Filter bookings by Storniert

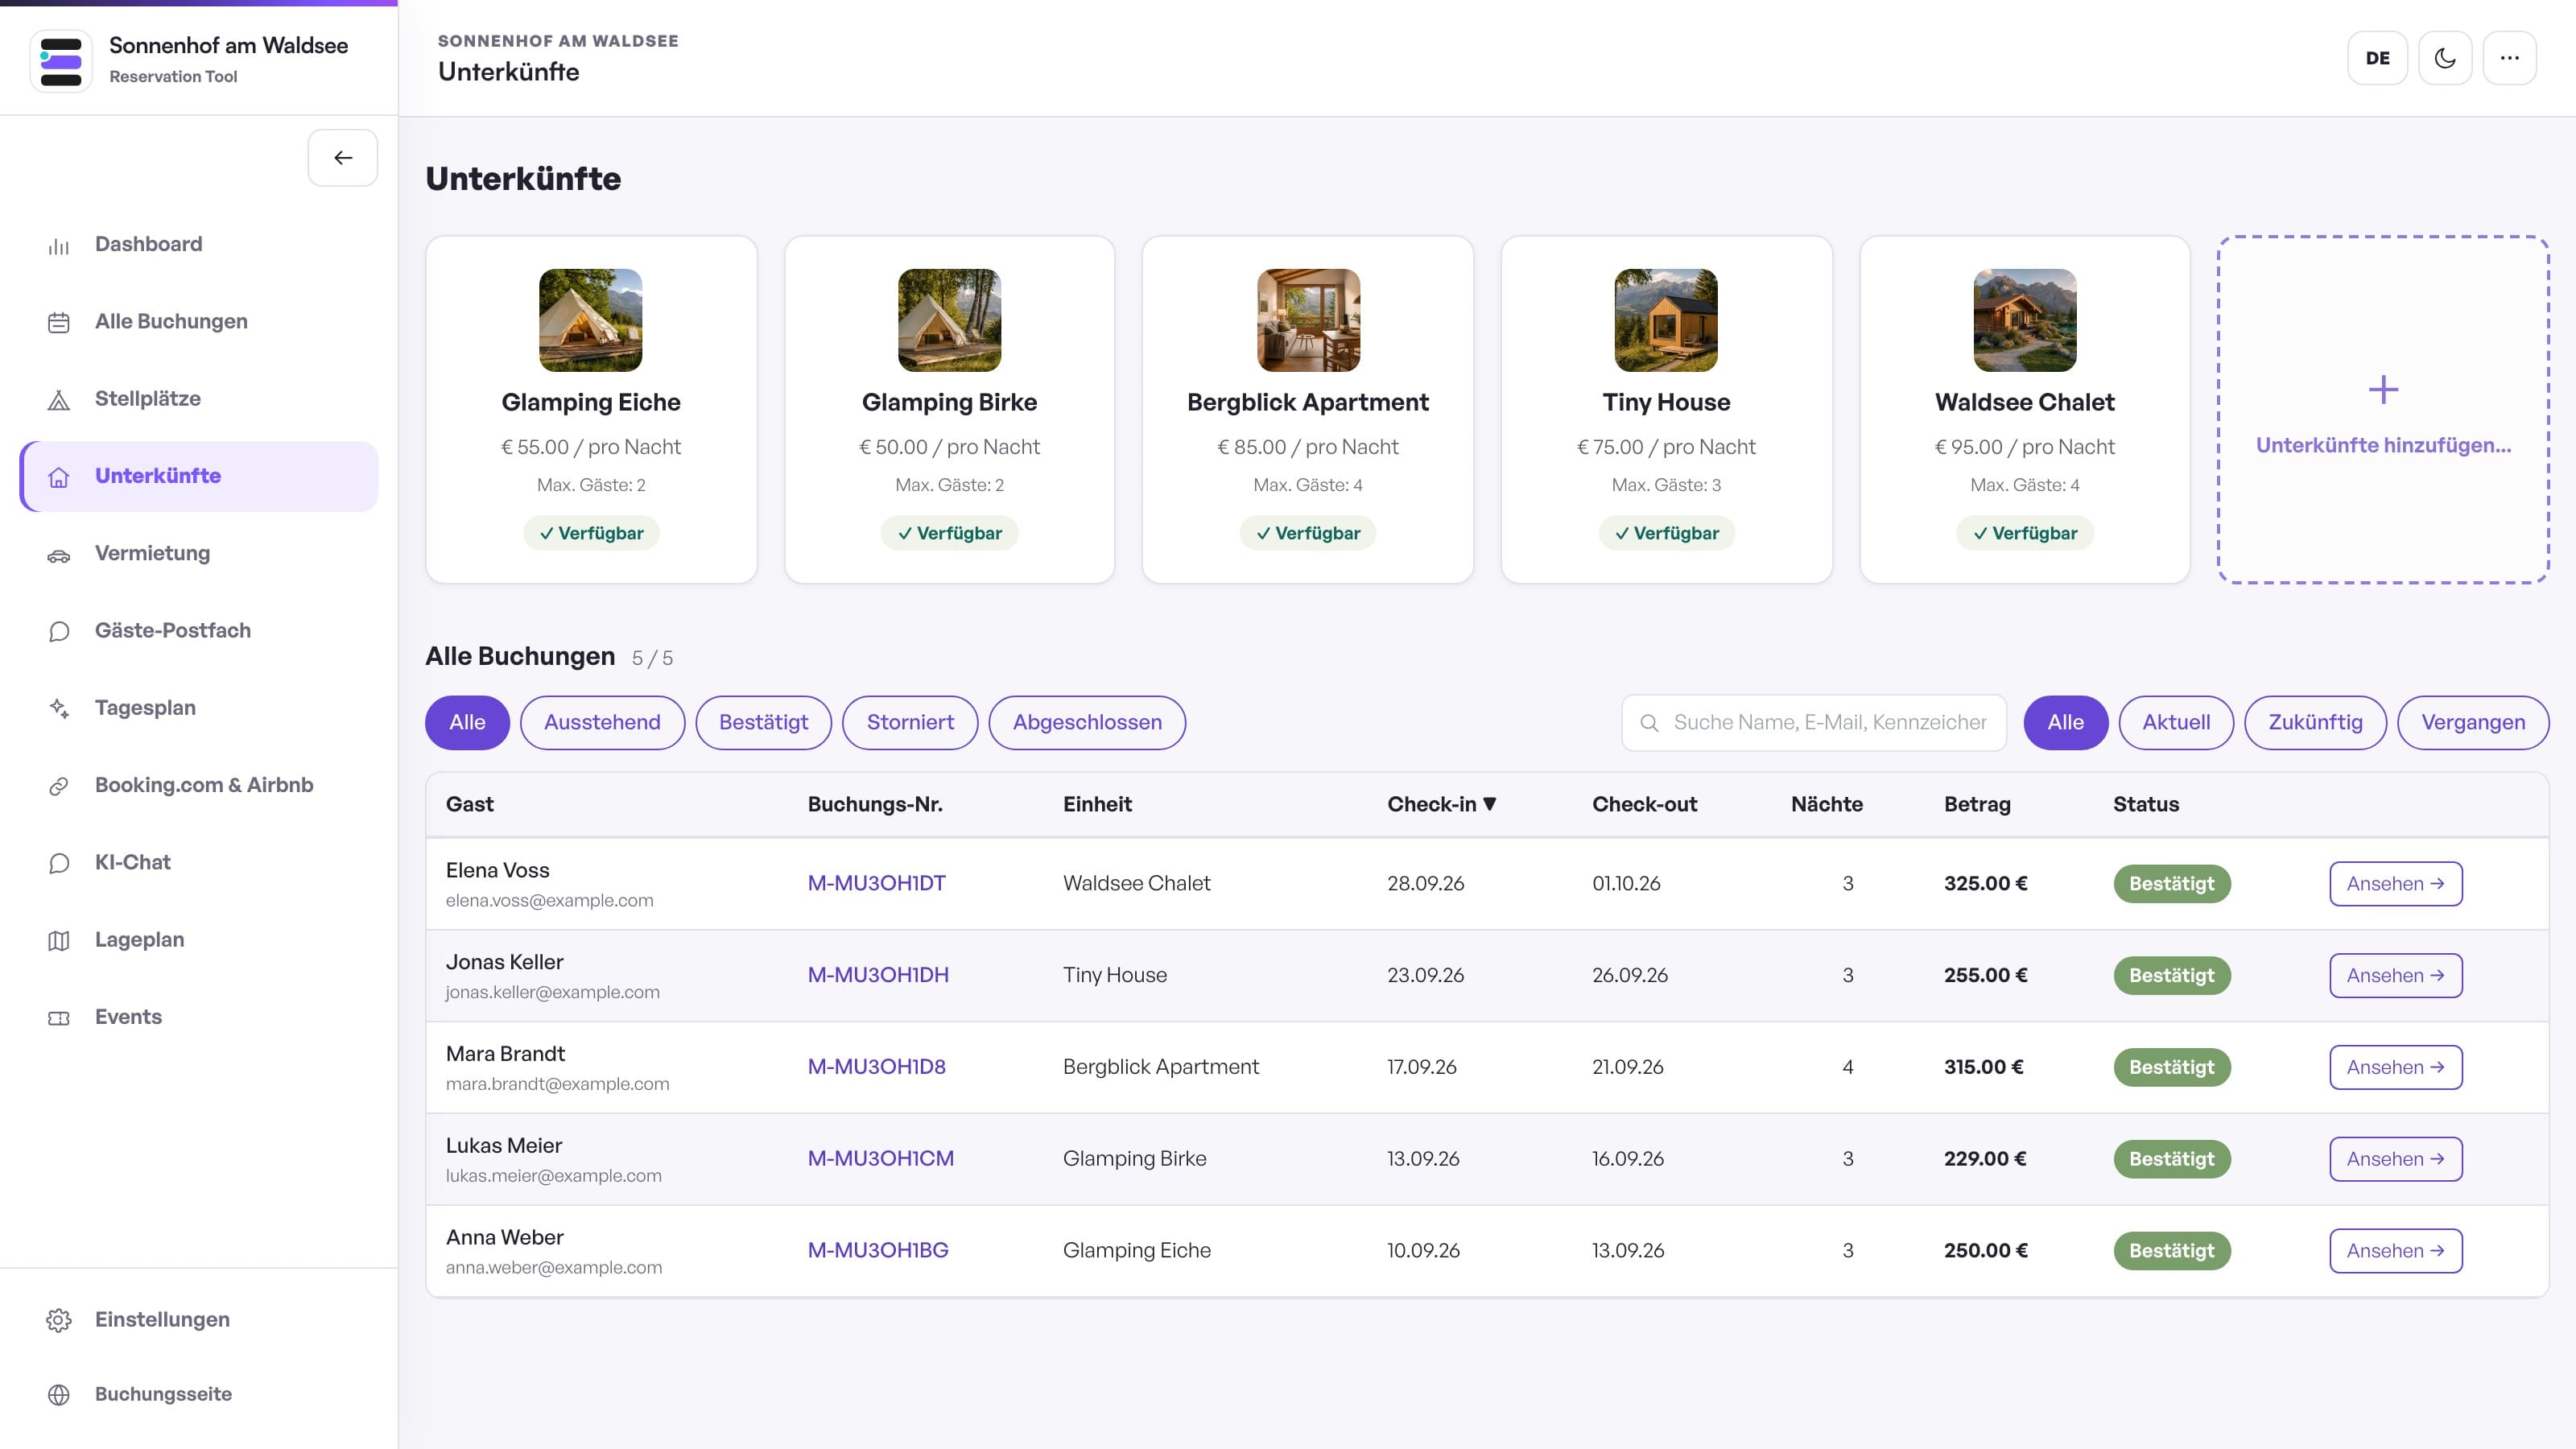click(x=910, y=722)
